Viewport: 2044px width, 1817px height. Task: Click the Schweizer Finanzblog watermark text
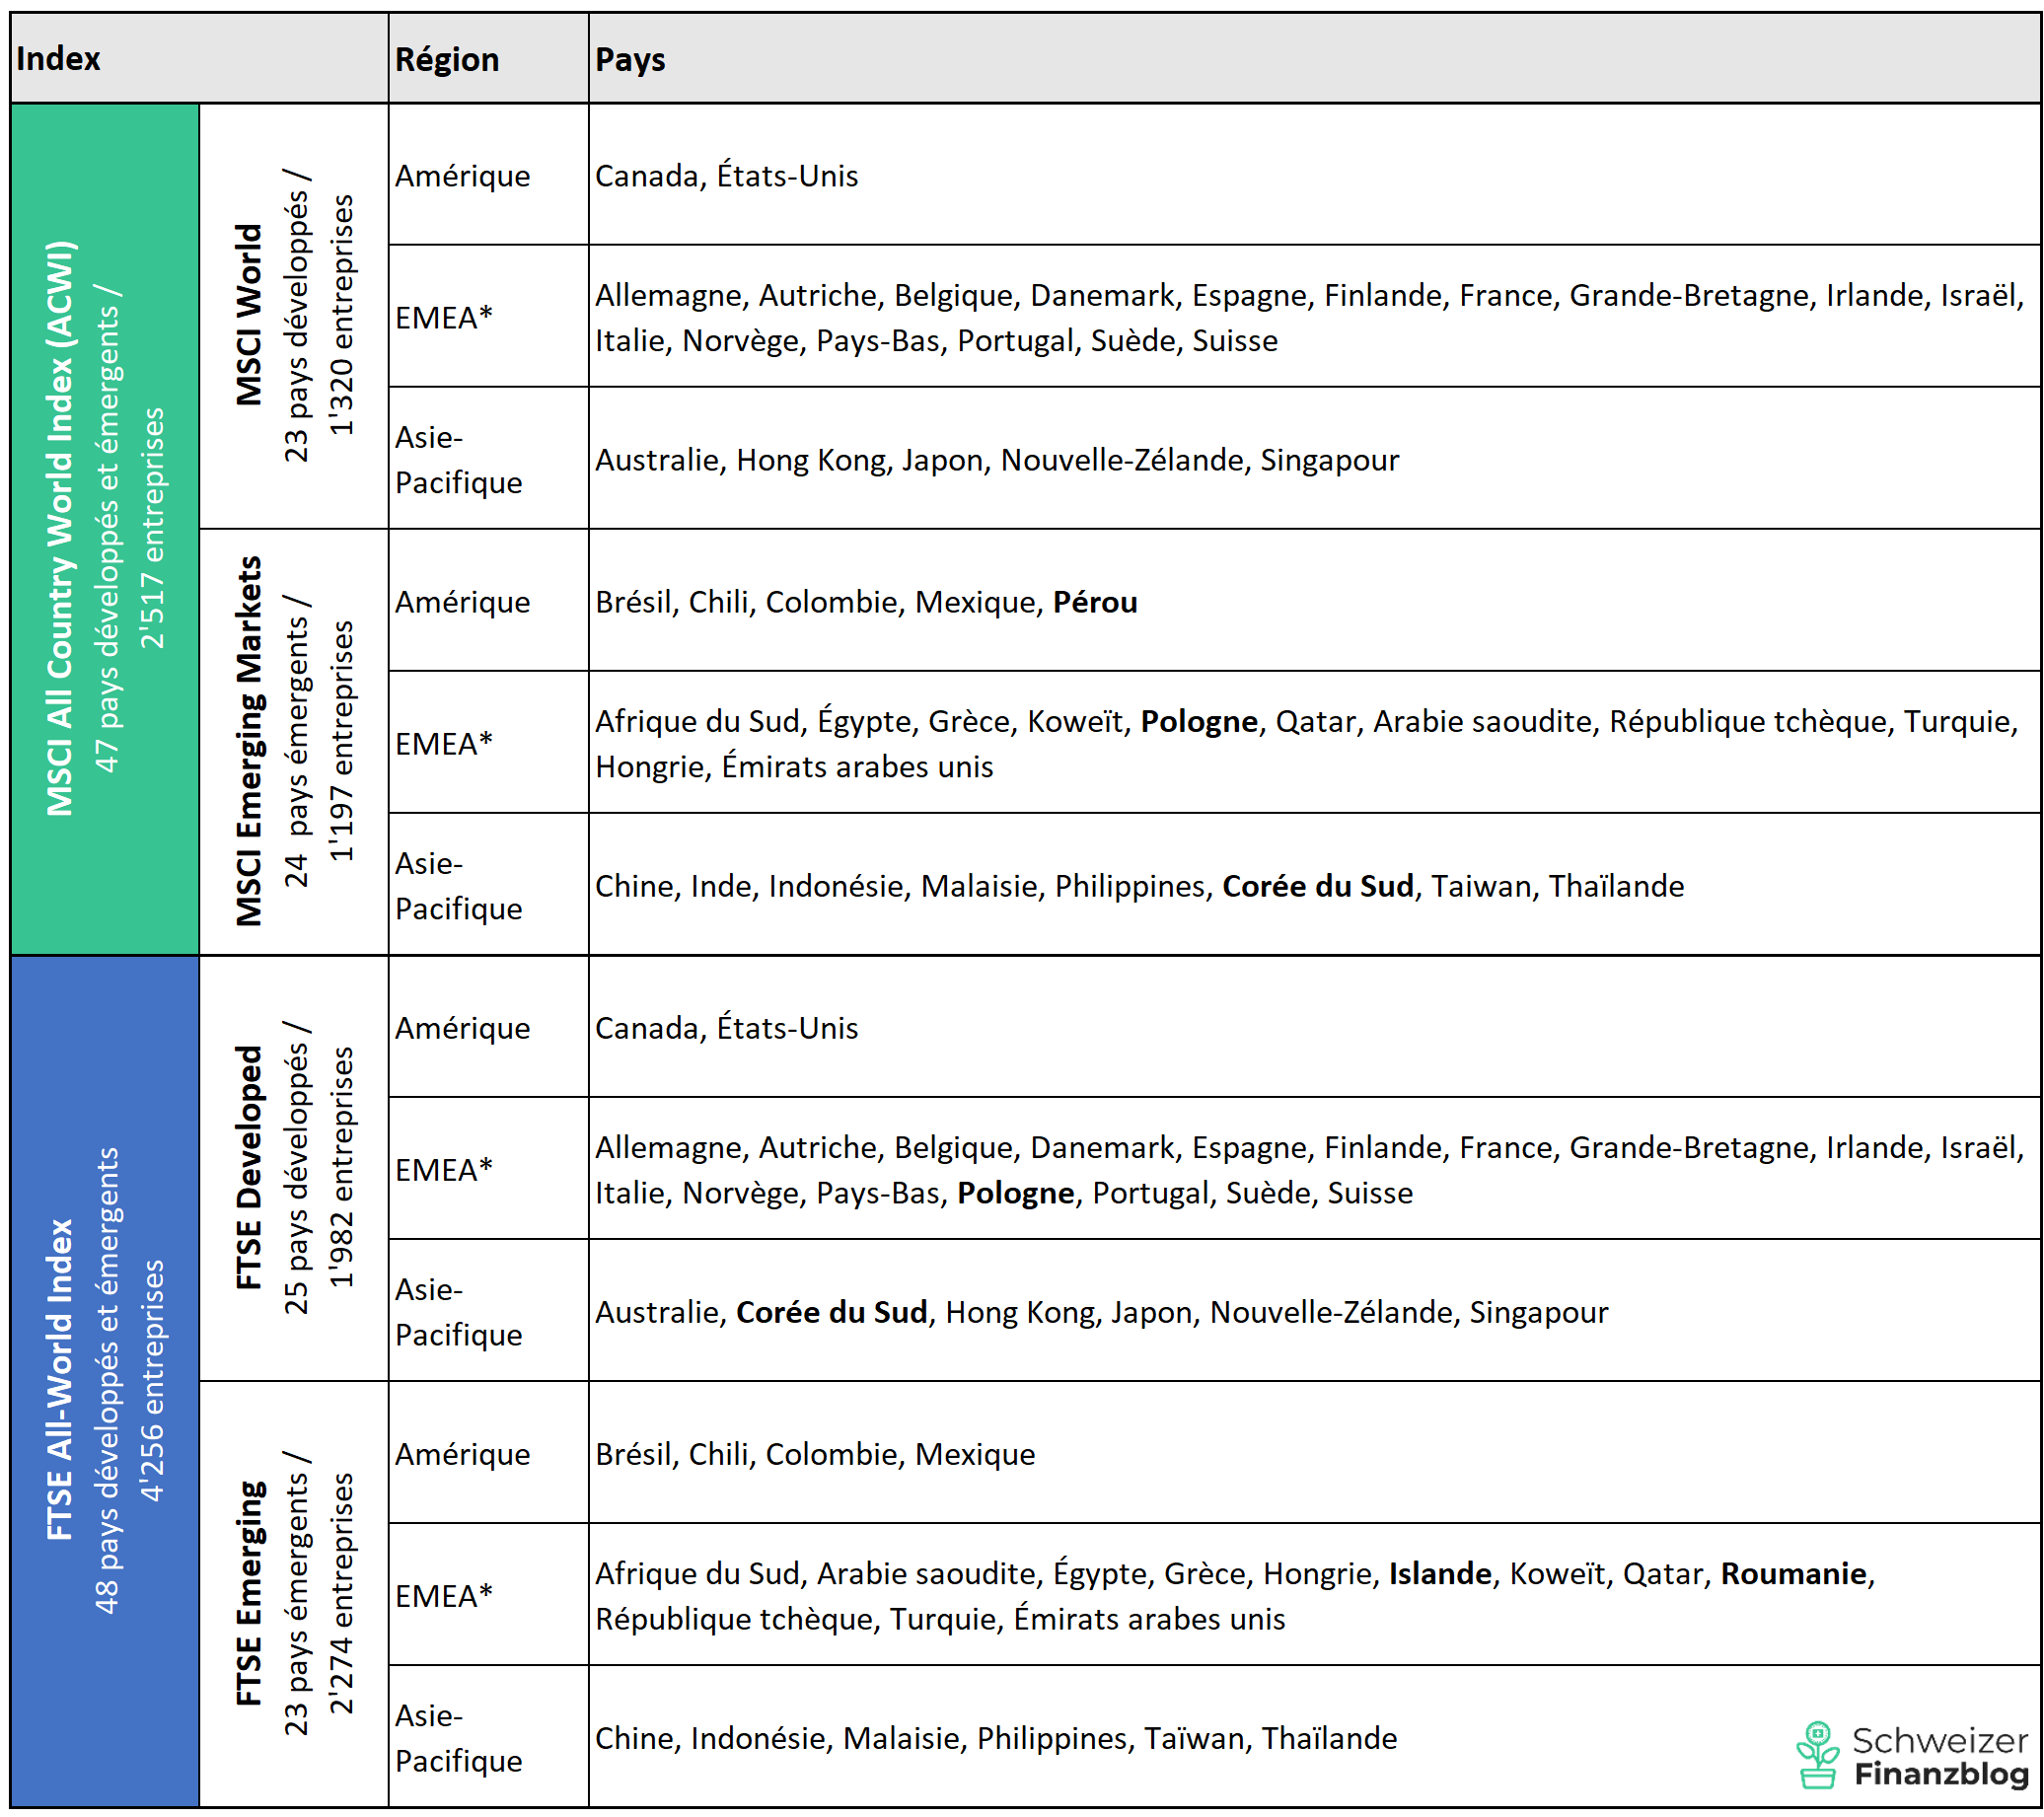pos(1940,1757)
